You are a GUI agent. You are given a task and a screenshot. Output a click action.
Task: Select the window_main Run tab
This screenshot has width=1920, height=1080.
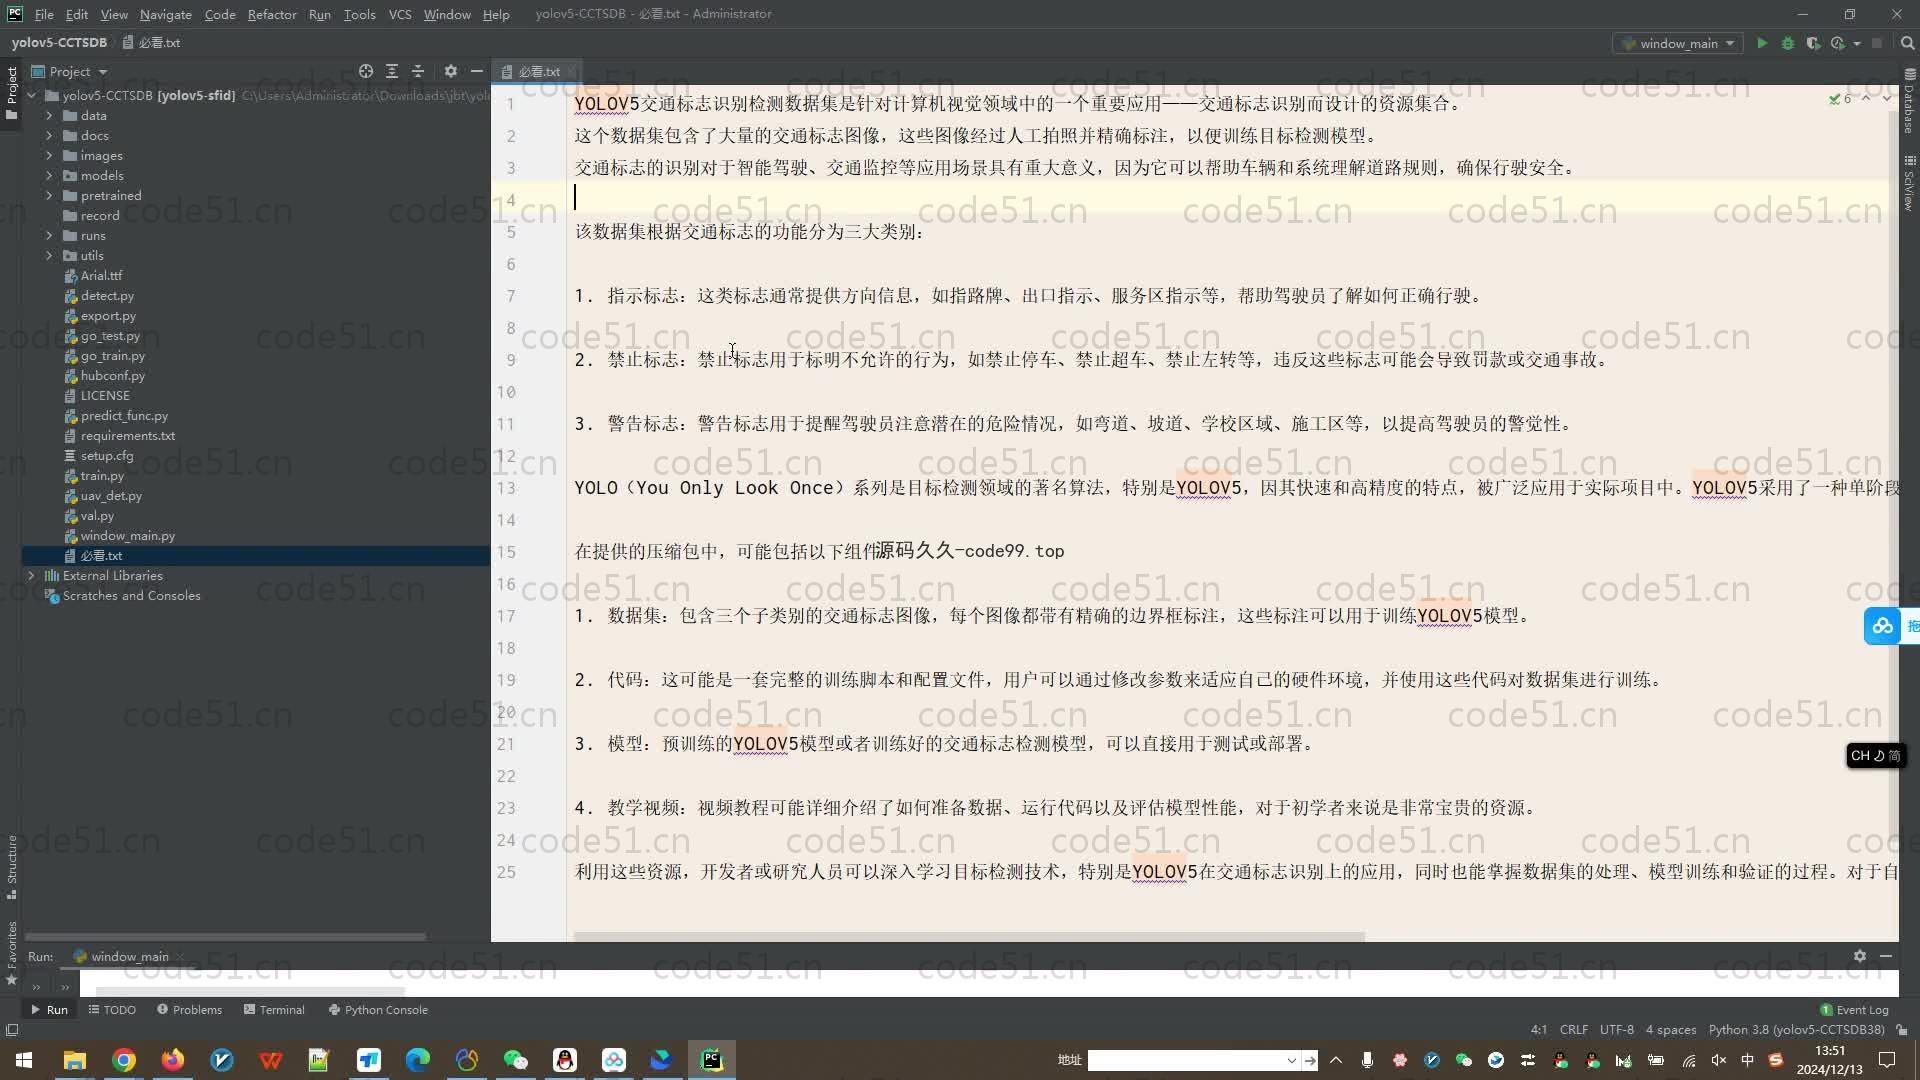(x=129, y=956)
